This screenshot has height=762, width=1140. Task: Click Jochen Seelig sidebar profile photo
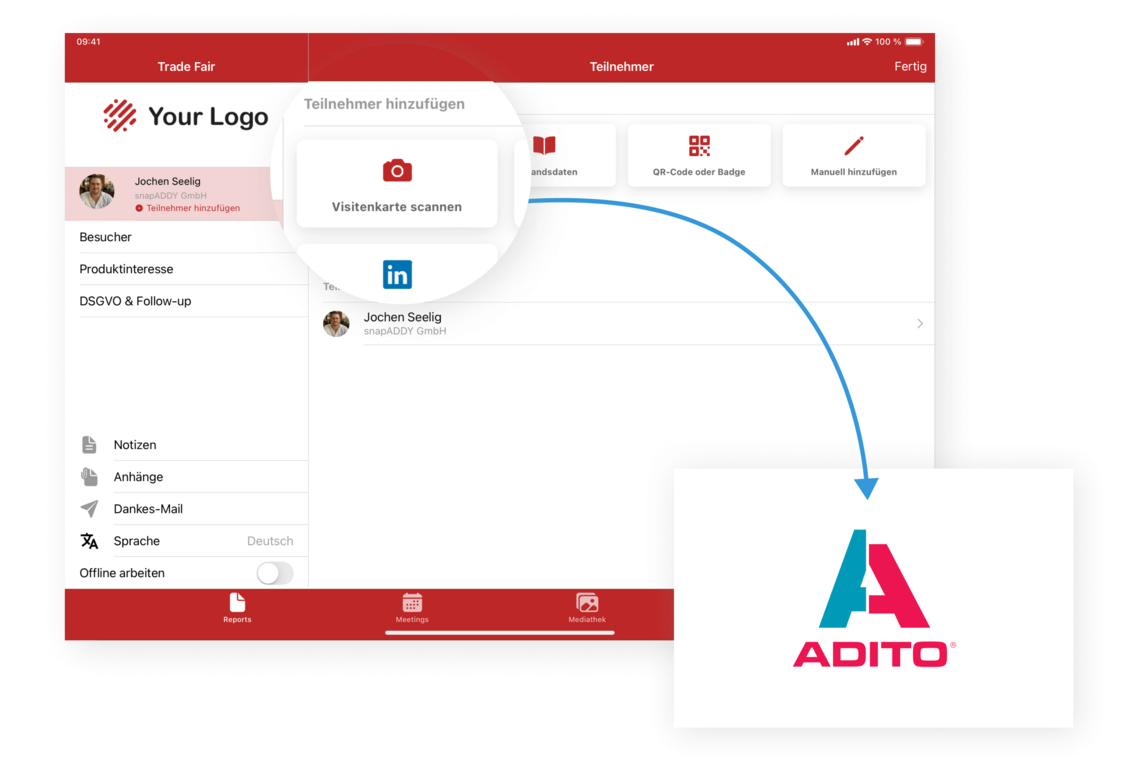[97, 192]
